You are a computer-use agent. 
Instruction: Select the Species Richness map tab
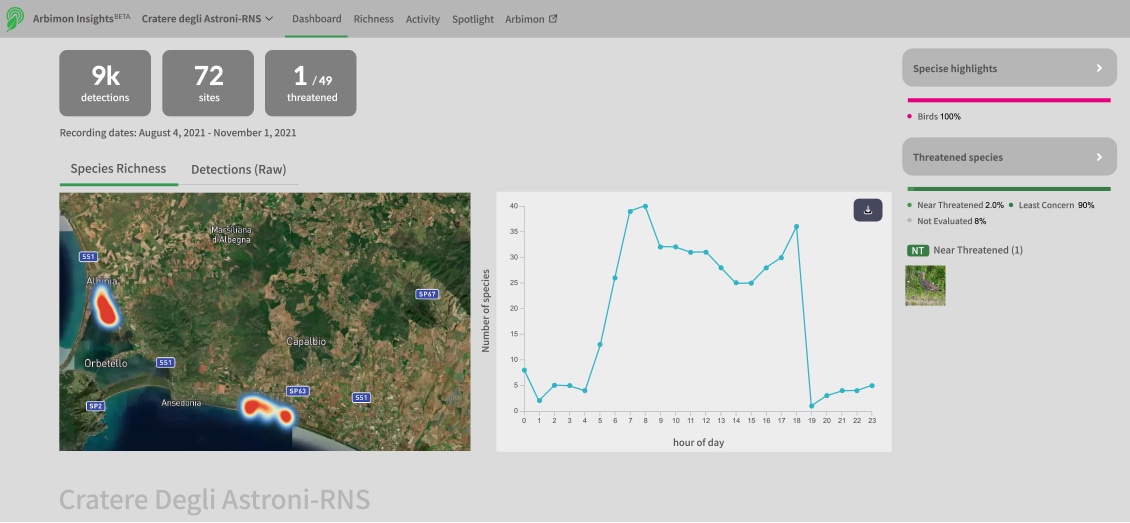118,169
